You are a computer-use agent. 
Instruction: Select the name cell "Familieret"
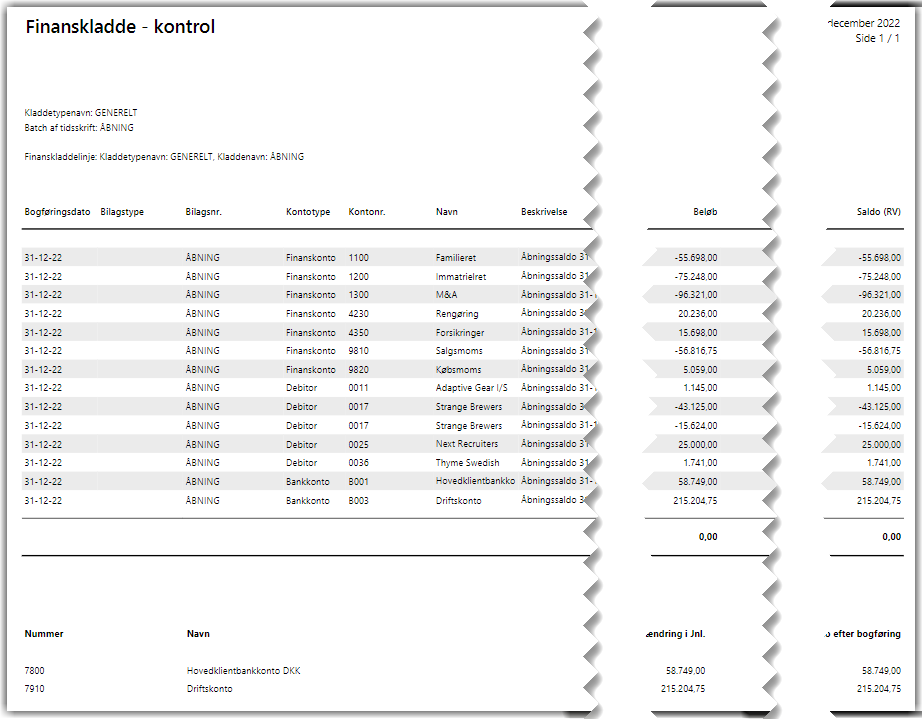pyautogui.click(x=456, y=258)
